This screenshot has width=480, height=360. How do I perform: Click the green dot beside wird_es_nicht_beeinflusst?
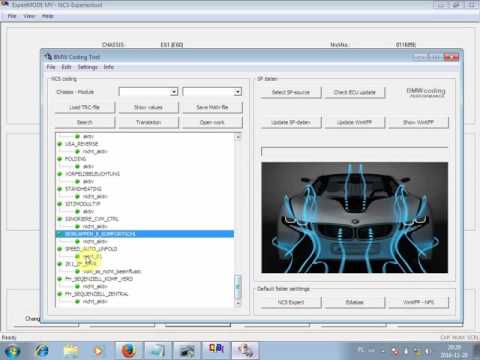(x=77, y=271)
